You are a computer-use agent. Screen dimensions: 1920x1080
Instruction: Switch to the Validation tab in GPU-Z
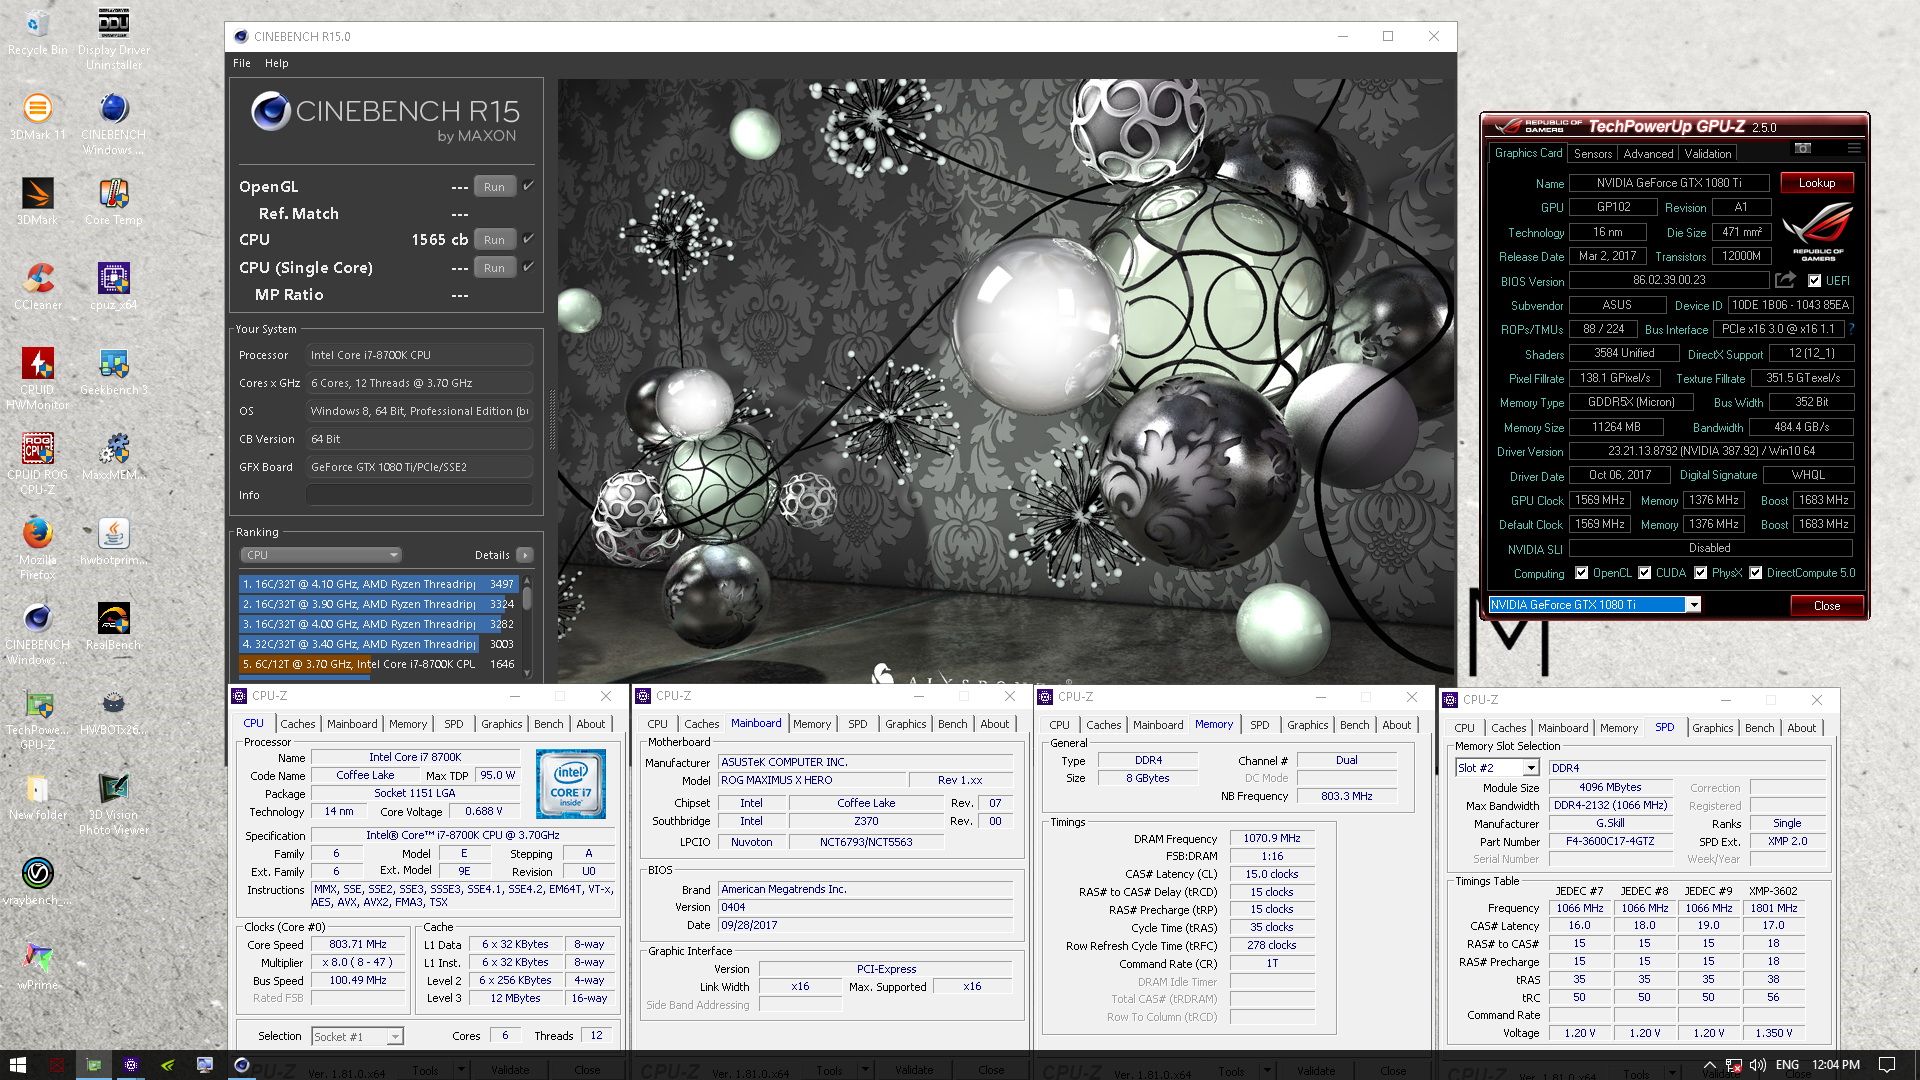point(1707,154)
